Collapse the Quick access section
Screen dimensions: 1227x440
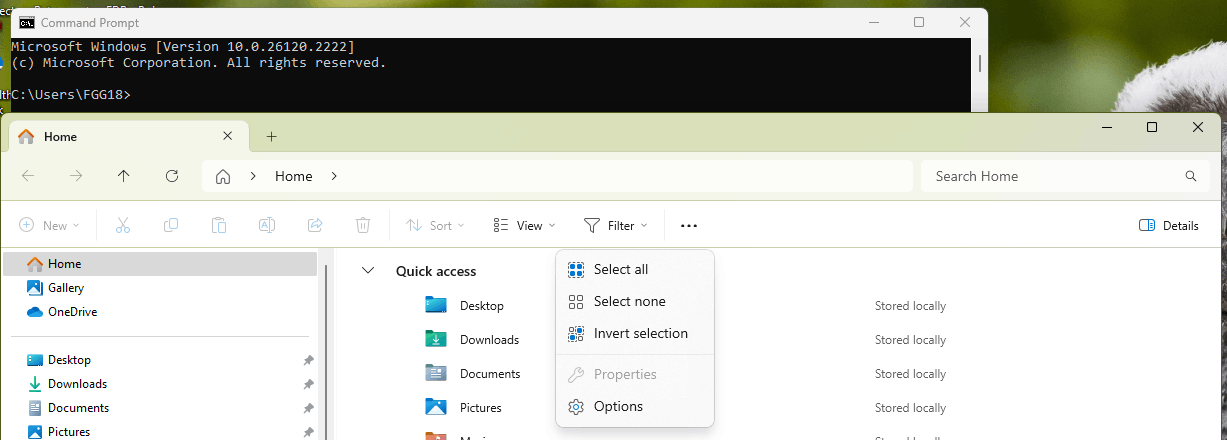[369, 271]
